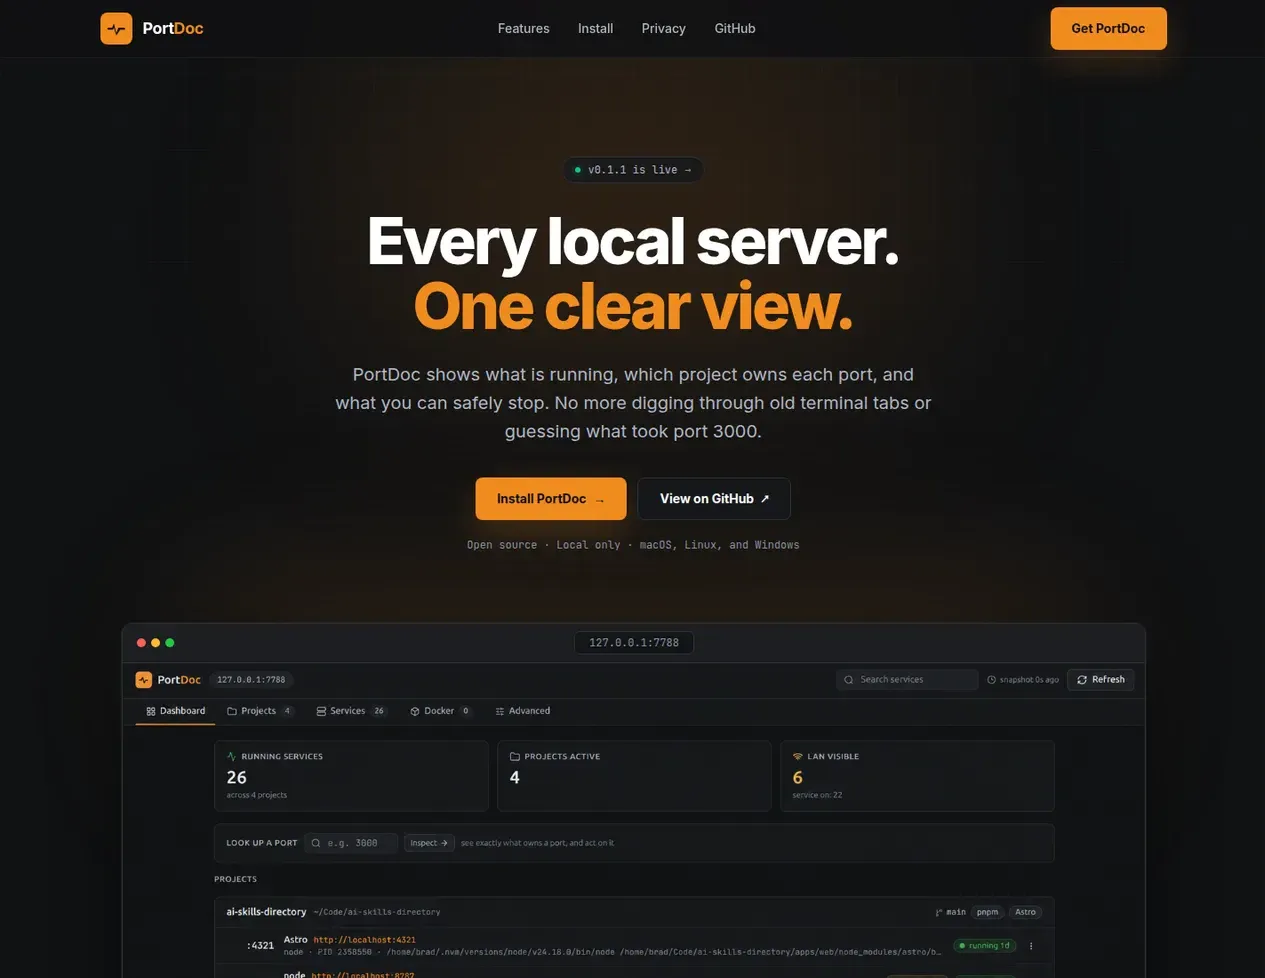The image size is (1265, 978).
Task: Click the PortDoc logo icon inside the app preview
Action: point(144,680)
